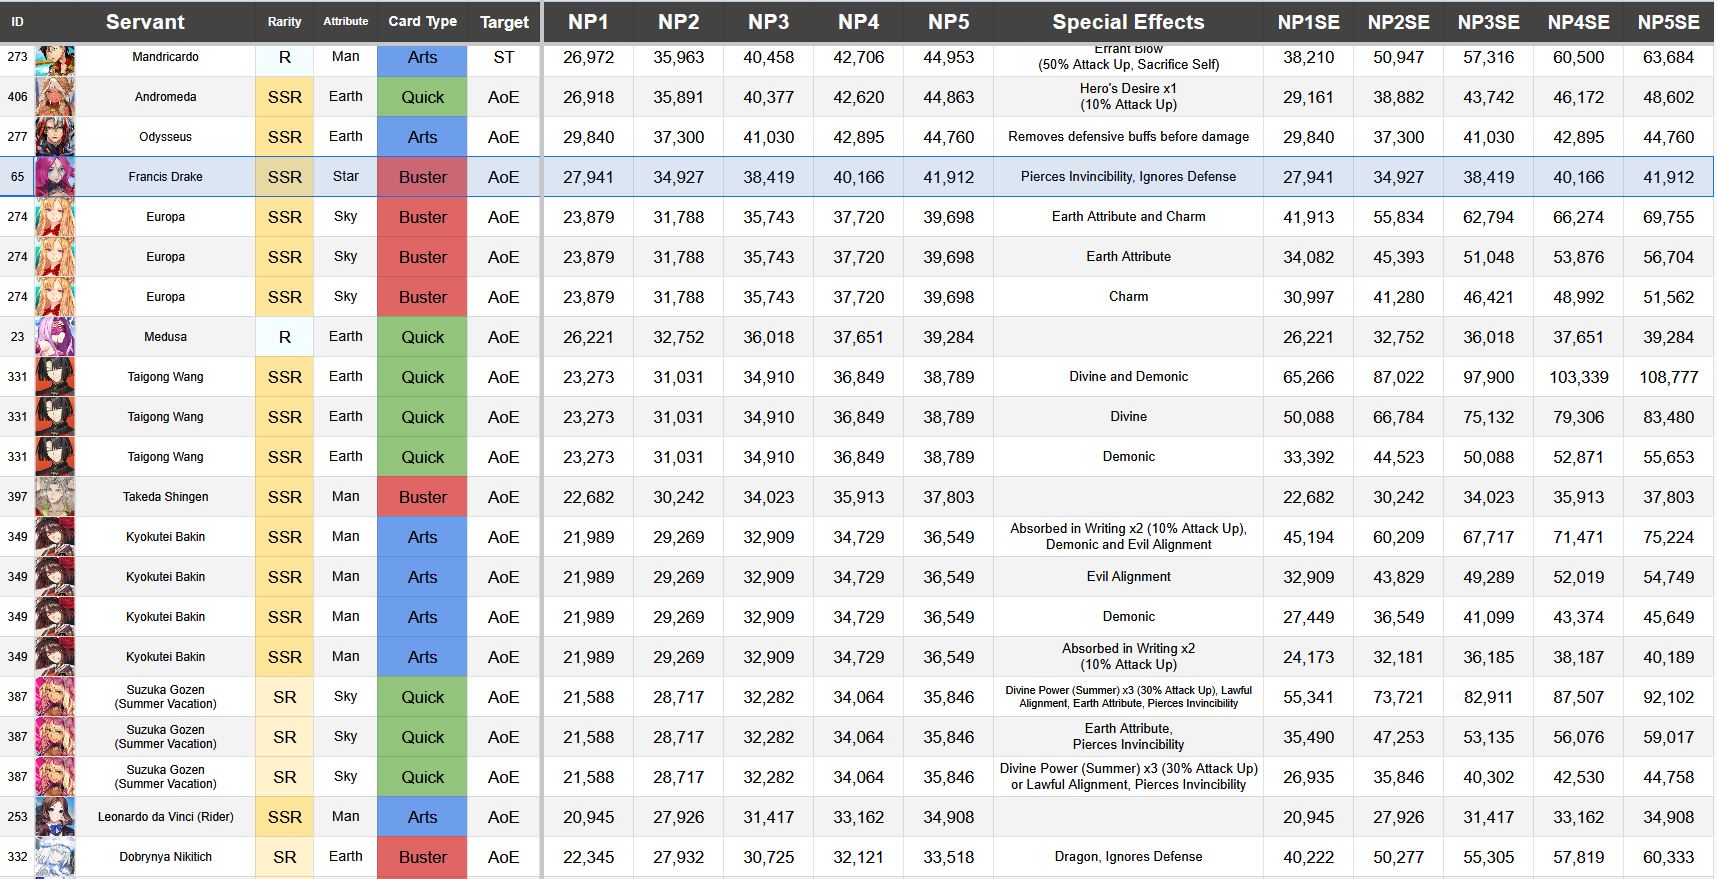Select the Medusa name cell
This screenshot has height=879, width=1717.
point(165,337)
